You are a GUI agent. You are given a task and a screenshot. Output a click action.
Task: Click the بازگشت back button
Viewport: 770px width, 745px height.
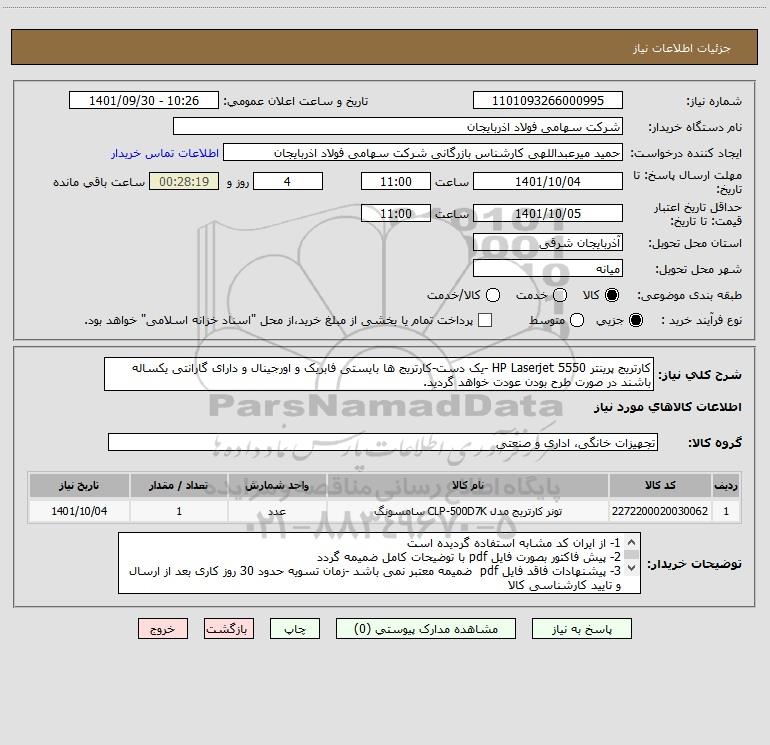(229, 629)
